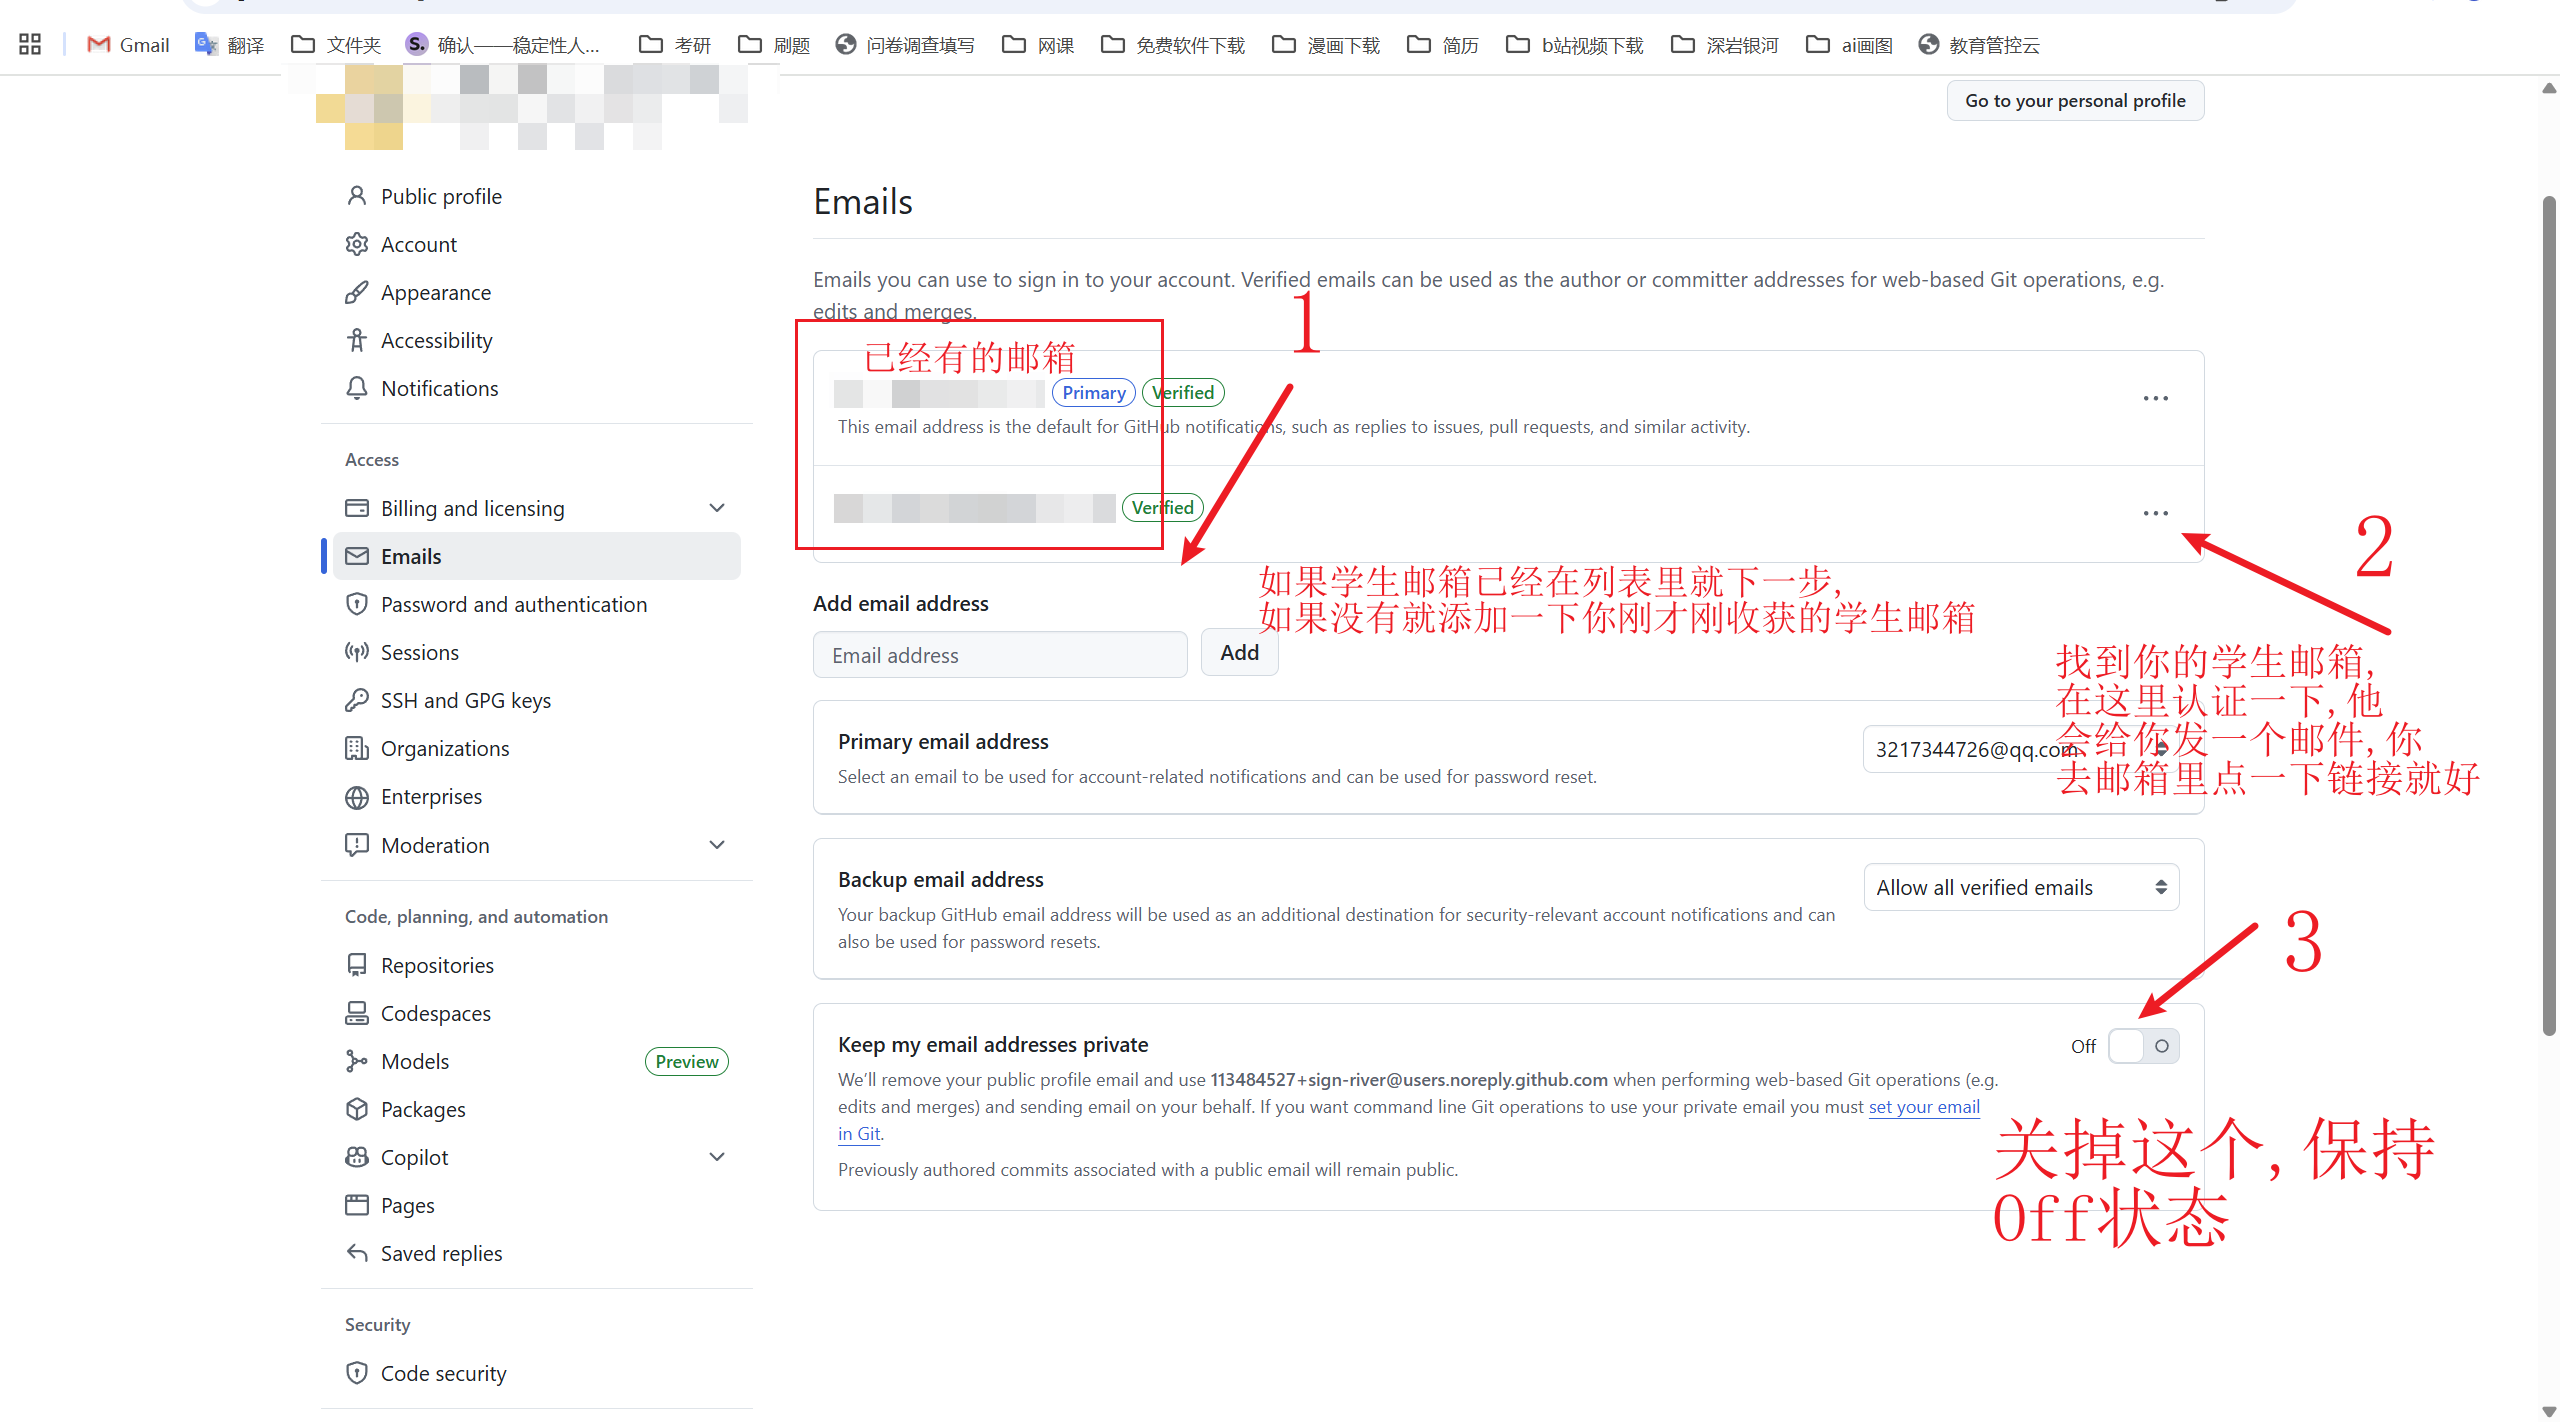The width and height of the screenshot is (2560, 1422).
Task: Open the 简历 bookmark folder
Action: pyautogui.click(x=1443, y=44)
